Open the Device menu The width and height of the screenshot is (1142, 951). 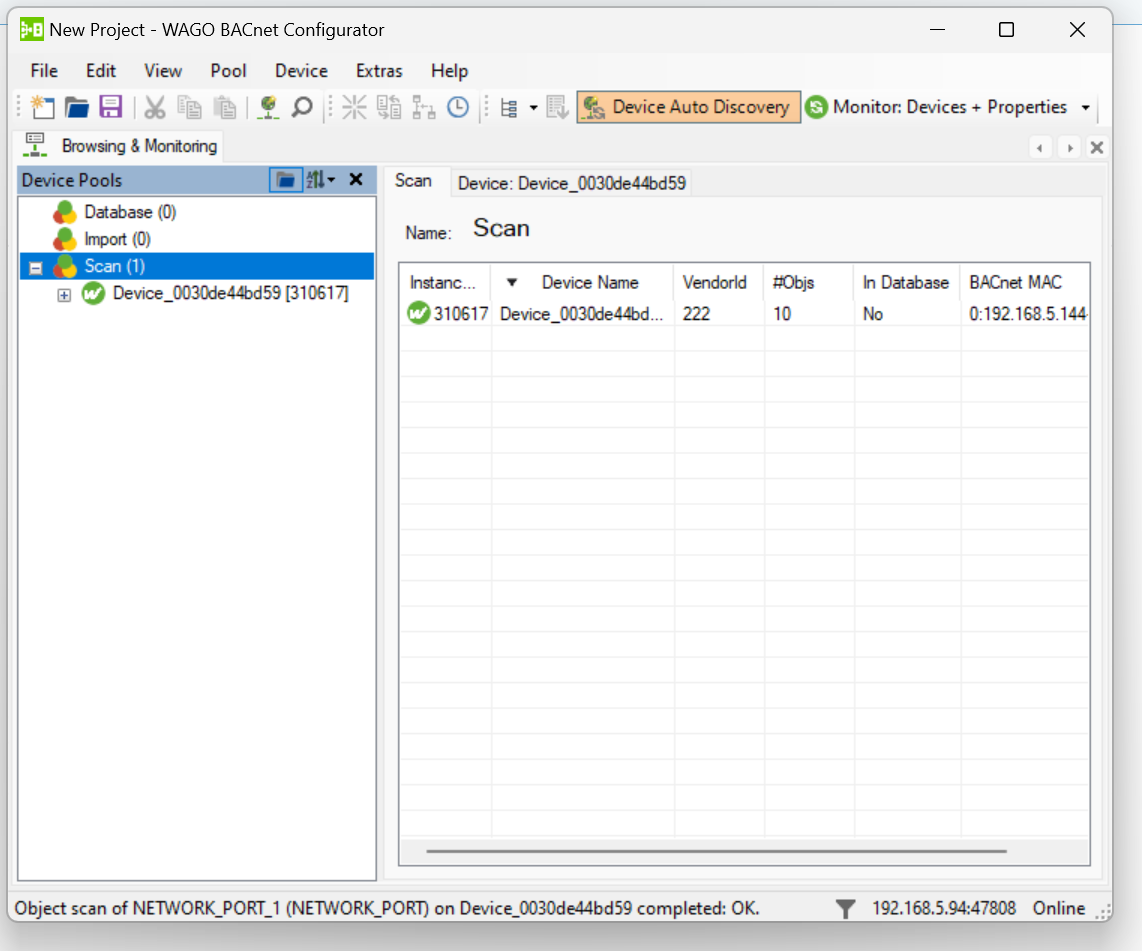301,71
